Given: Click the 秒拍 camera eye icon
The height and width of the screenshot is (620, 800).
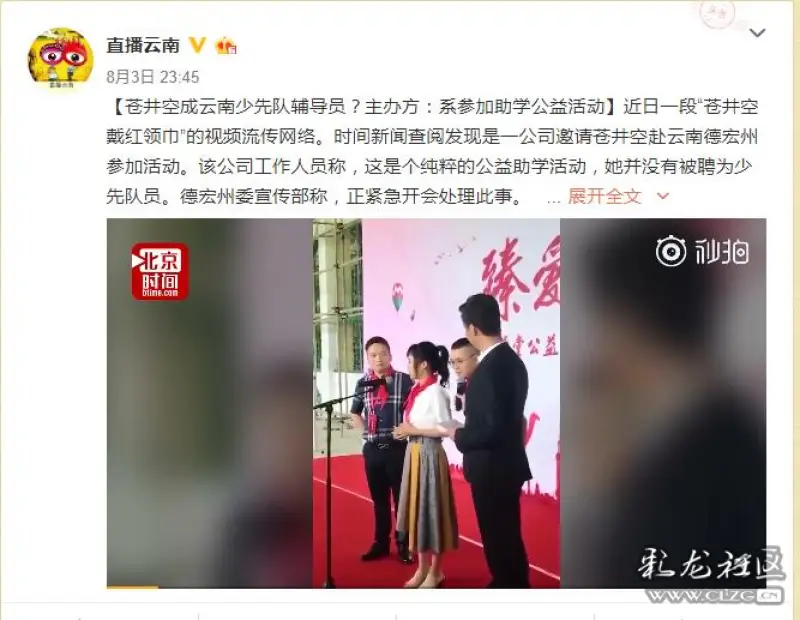Looking at the screenshot, I should tap(670, 251).
